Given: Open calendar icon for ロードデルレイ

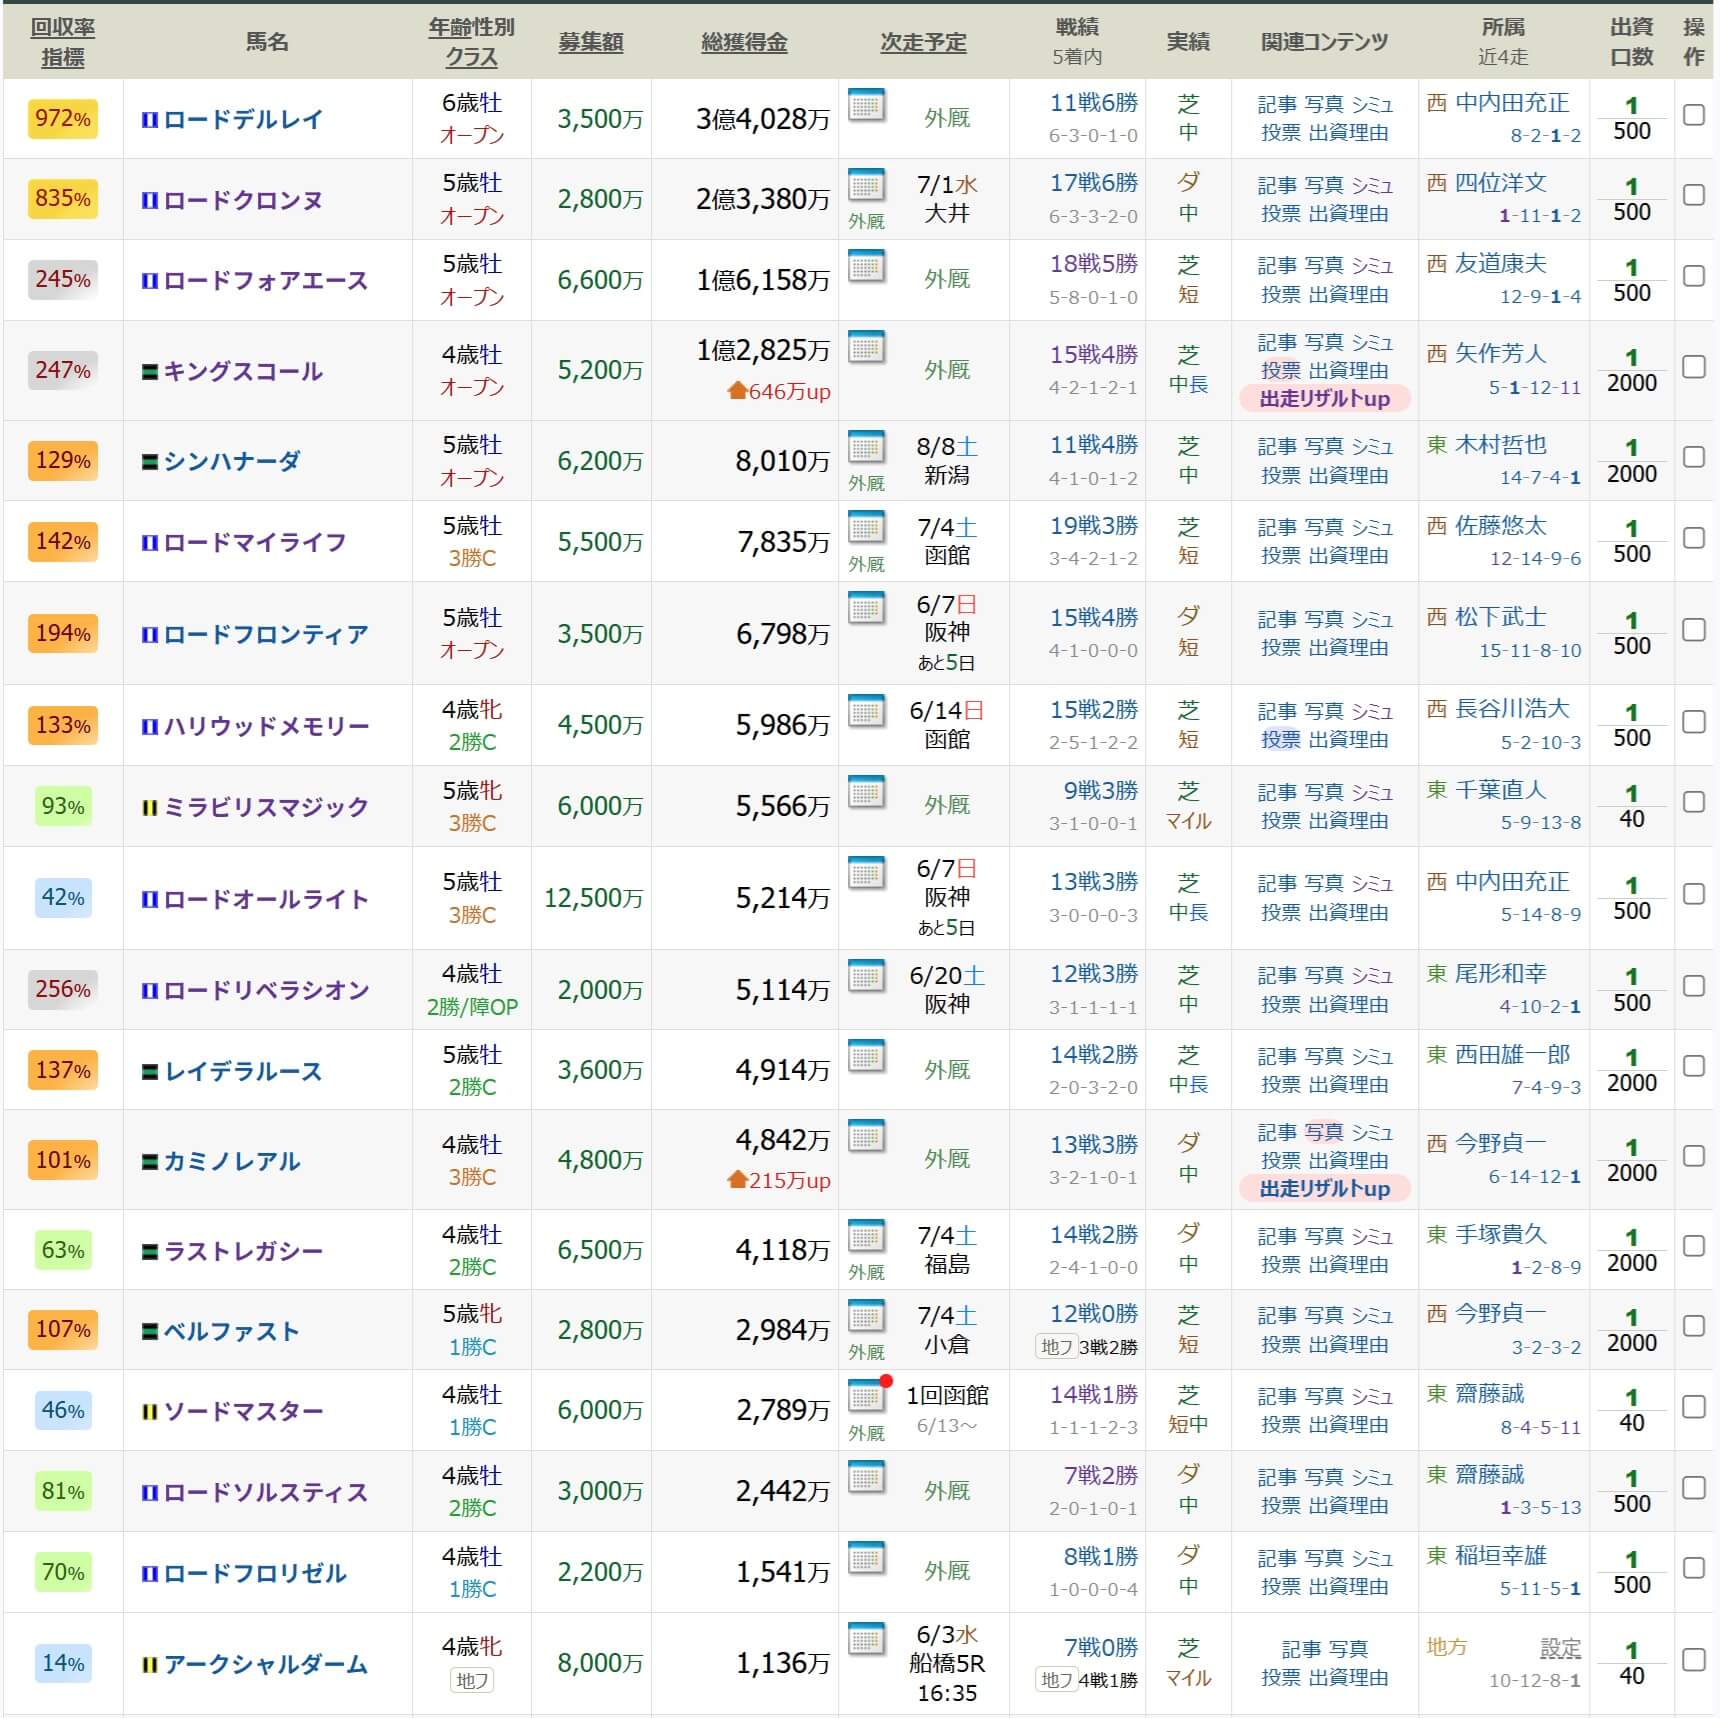Looking at the screenshot, I should pyautogui.click(x=866, y=105).
